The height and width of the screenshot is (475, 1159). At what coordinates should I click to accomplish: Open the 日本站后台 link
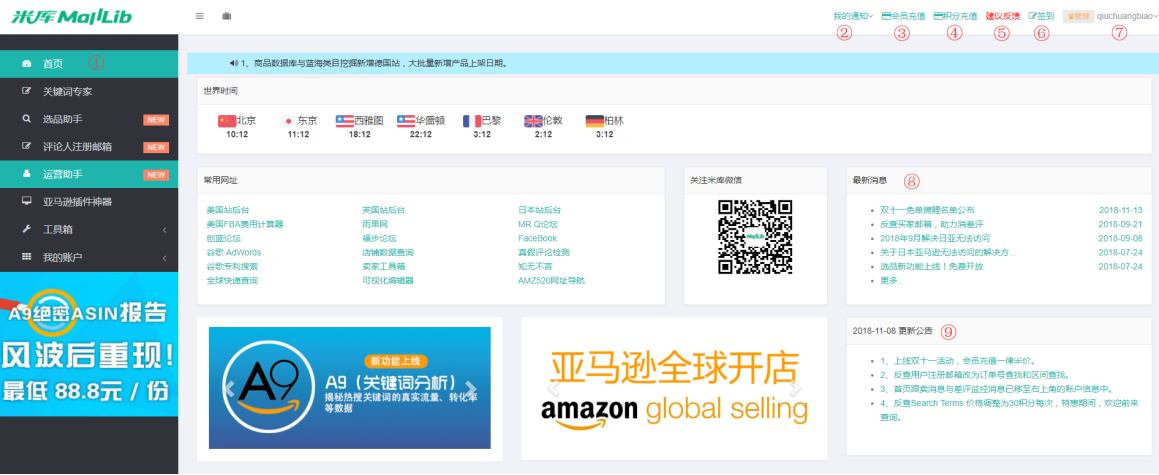pos(540,211)
